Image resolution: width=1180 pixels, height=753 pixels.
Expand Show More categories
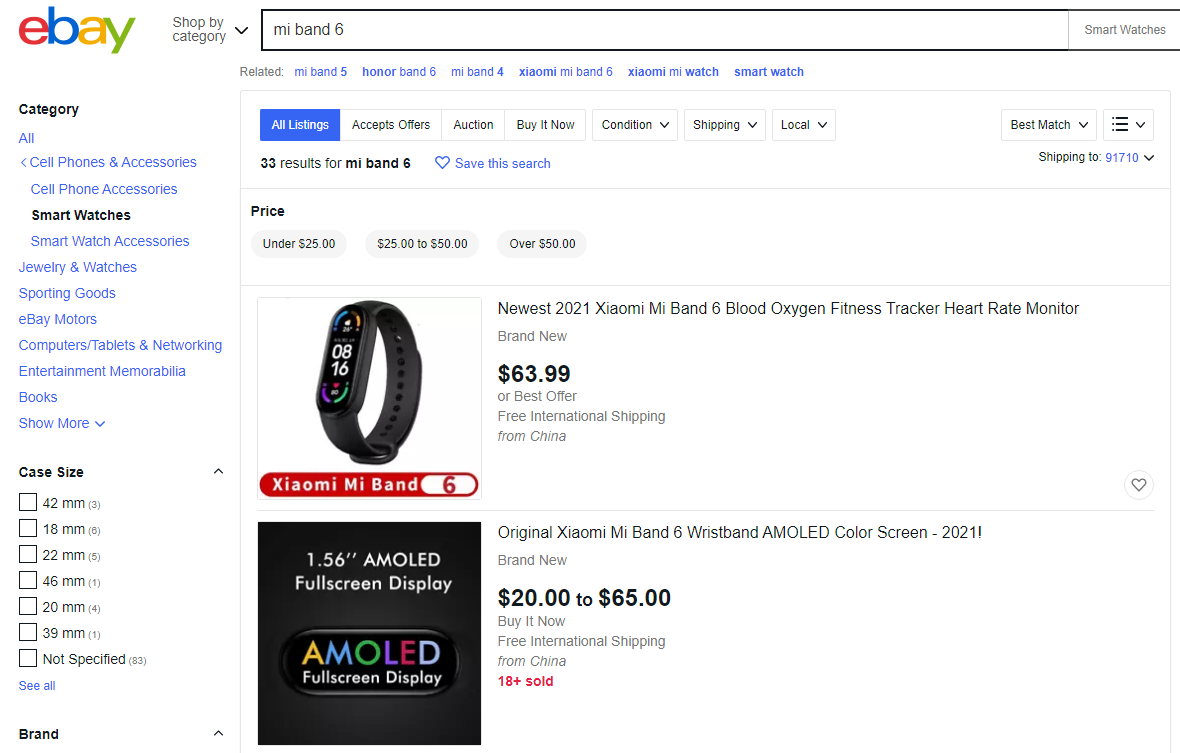[x=62, y=423]
